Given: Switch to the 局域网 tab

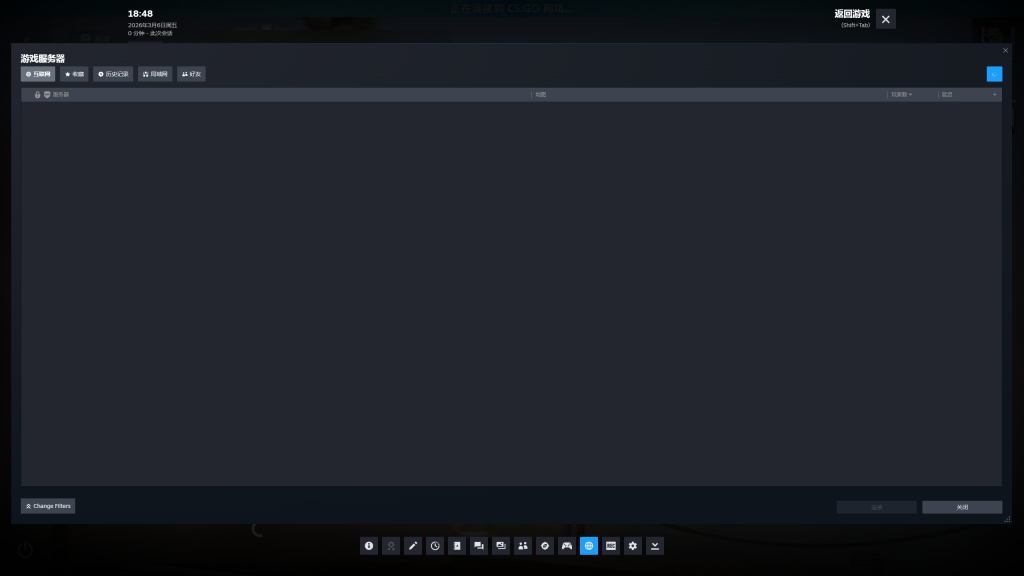Looking at the screenshot, I should tap(155, 74).
